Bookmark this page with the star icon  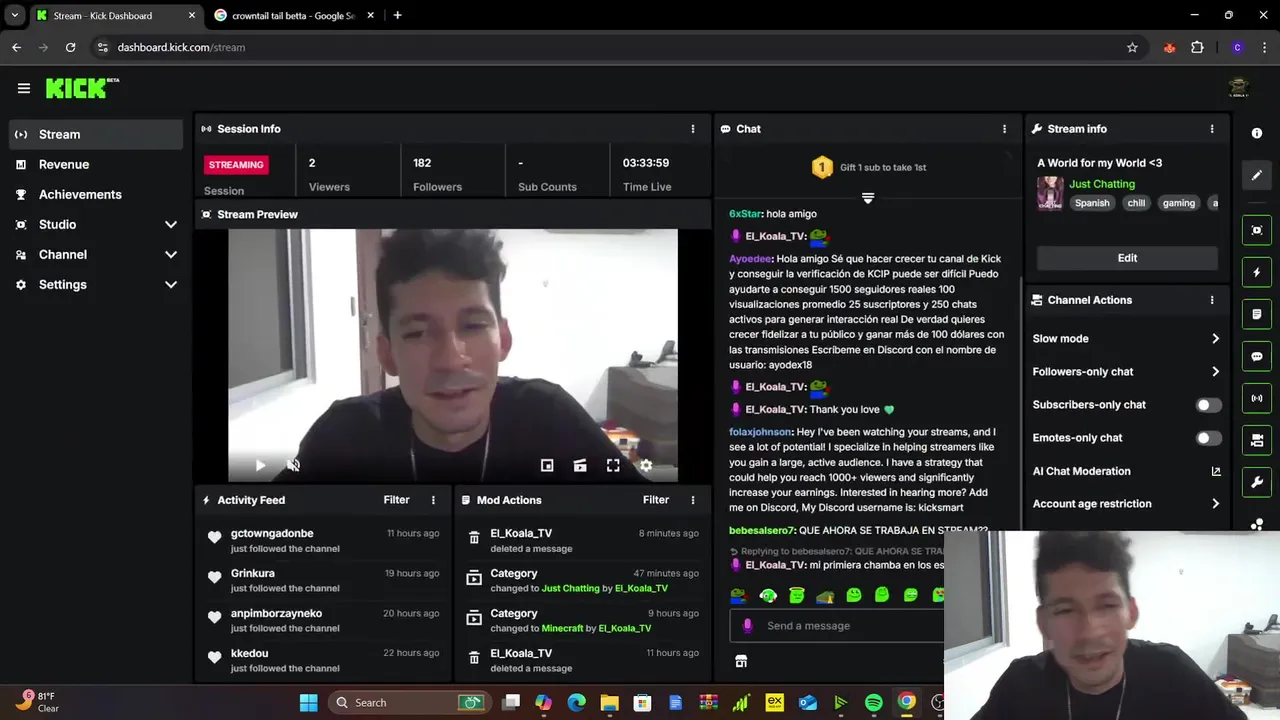point(1132,47)
